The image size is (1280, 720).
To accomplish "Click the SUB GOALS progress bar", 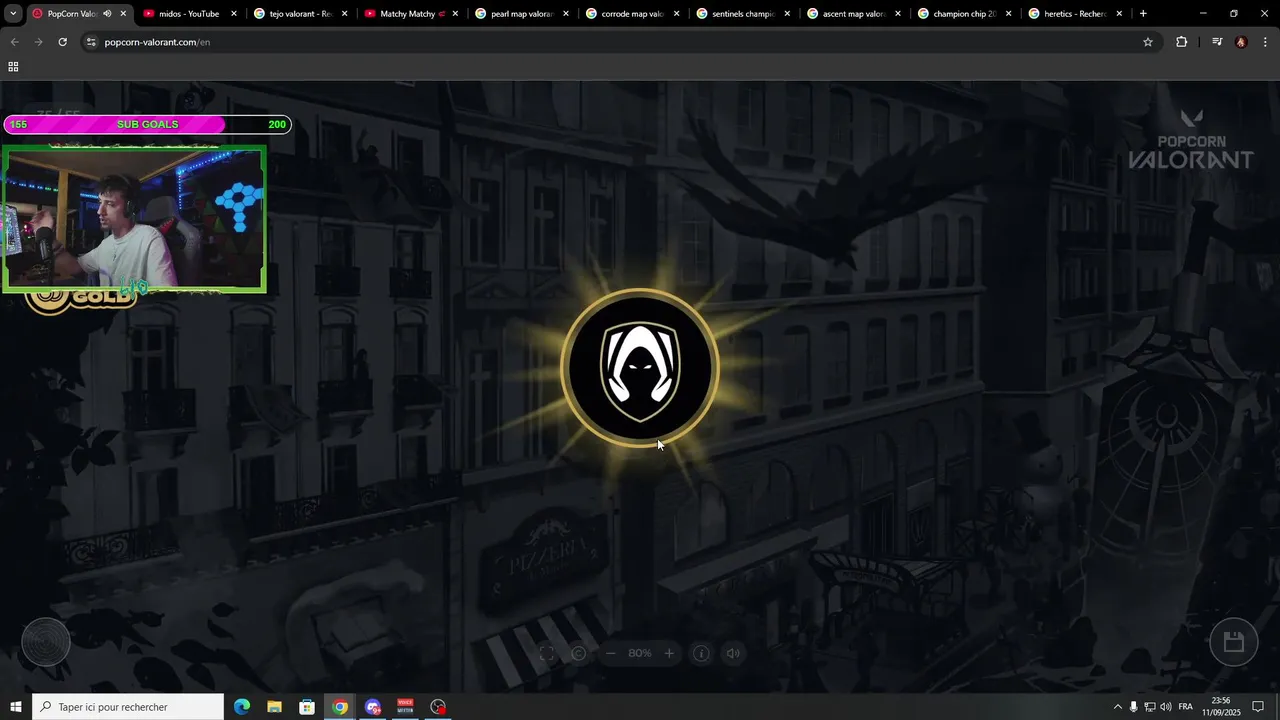I will [147, 124].
